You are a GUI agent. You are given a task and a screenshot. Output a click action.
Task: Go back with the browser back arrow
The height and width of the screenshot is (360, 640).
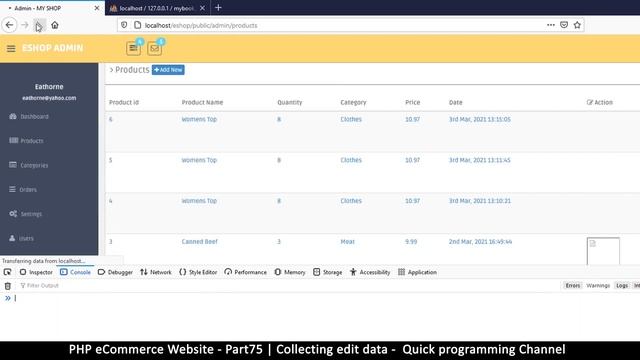point(9,25)
